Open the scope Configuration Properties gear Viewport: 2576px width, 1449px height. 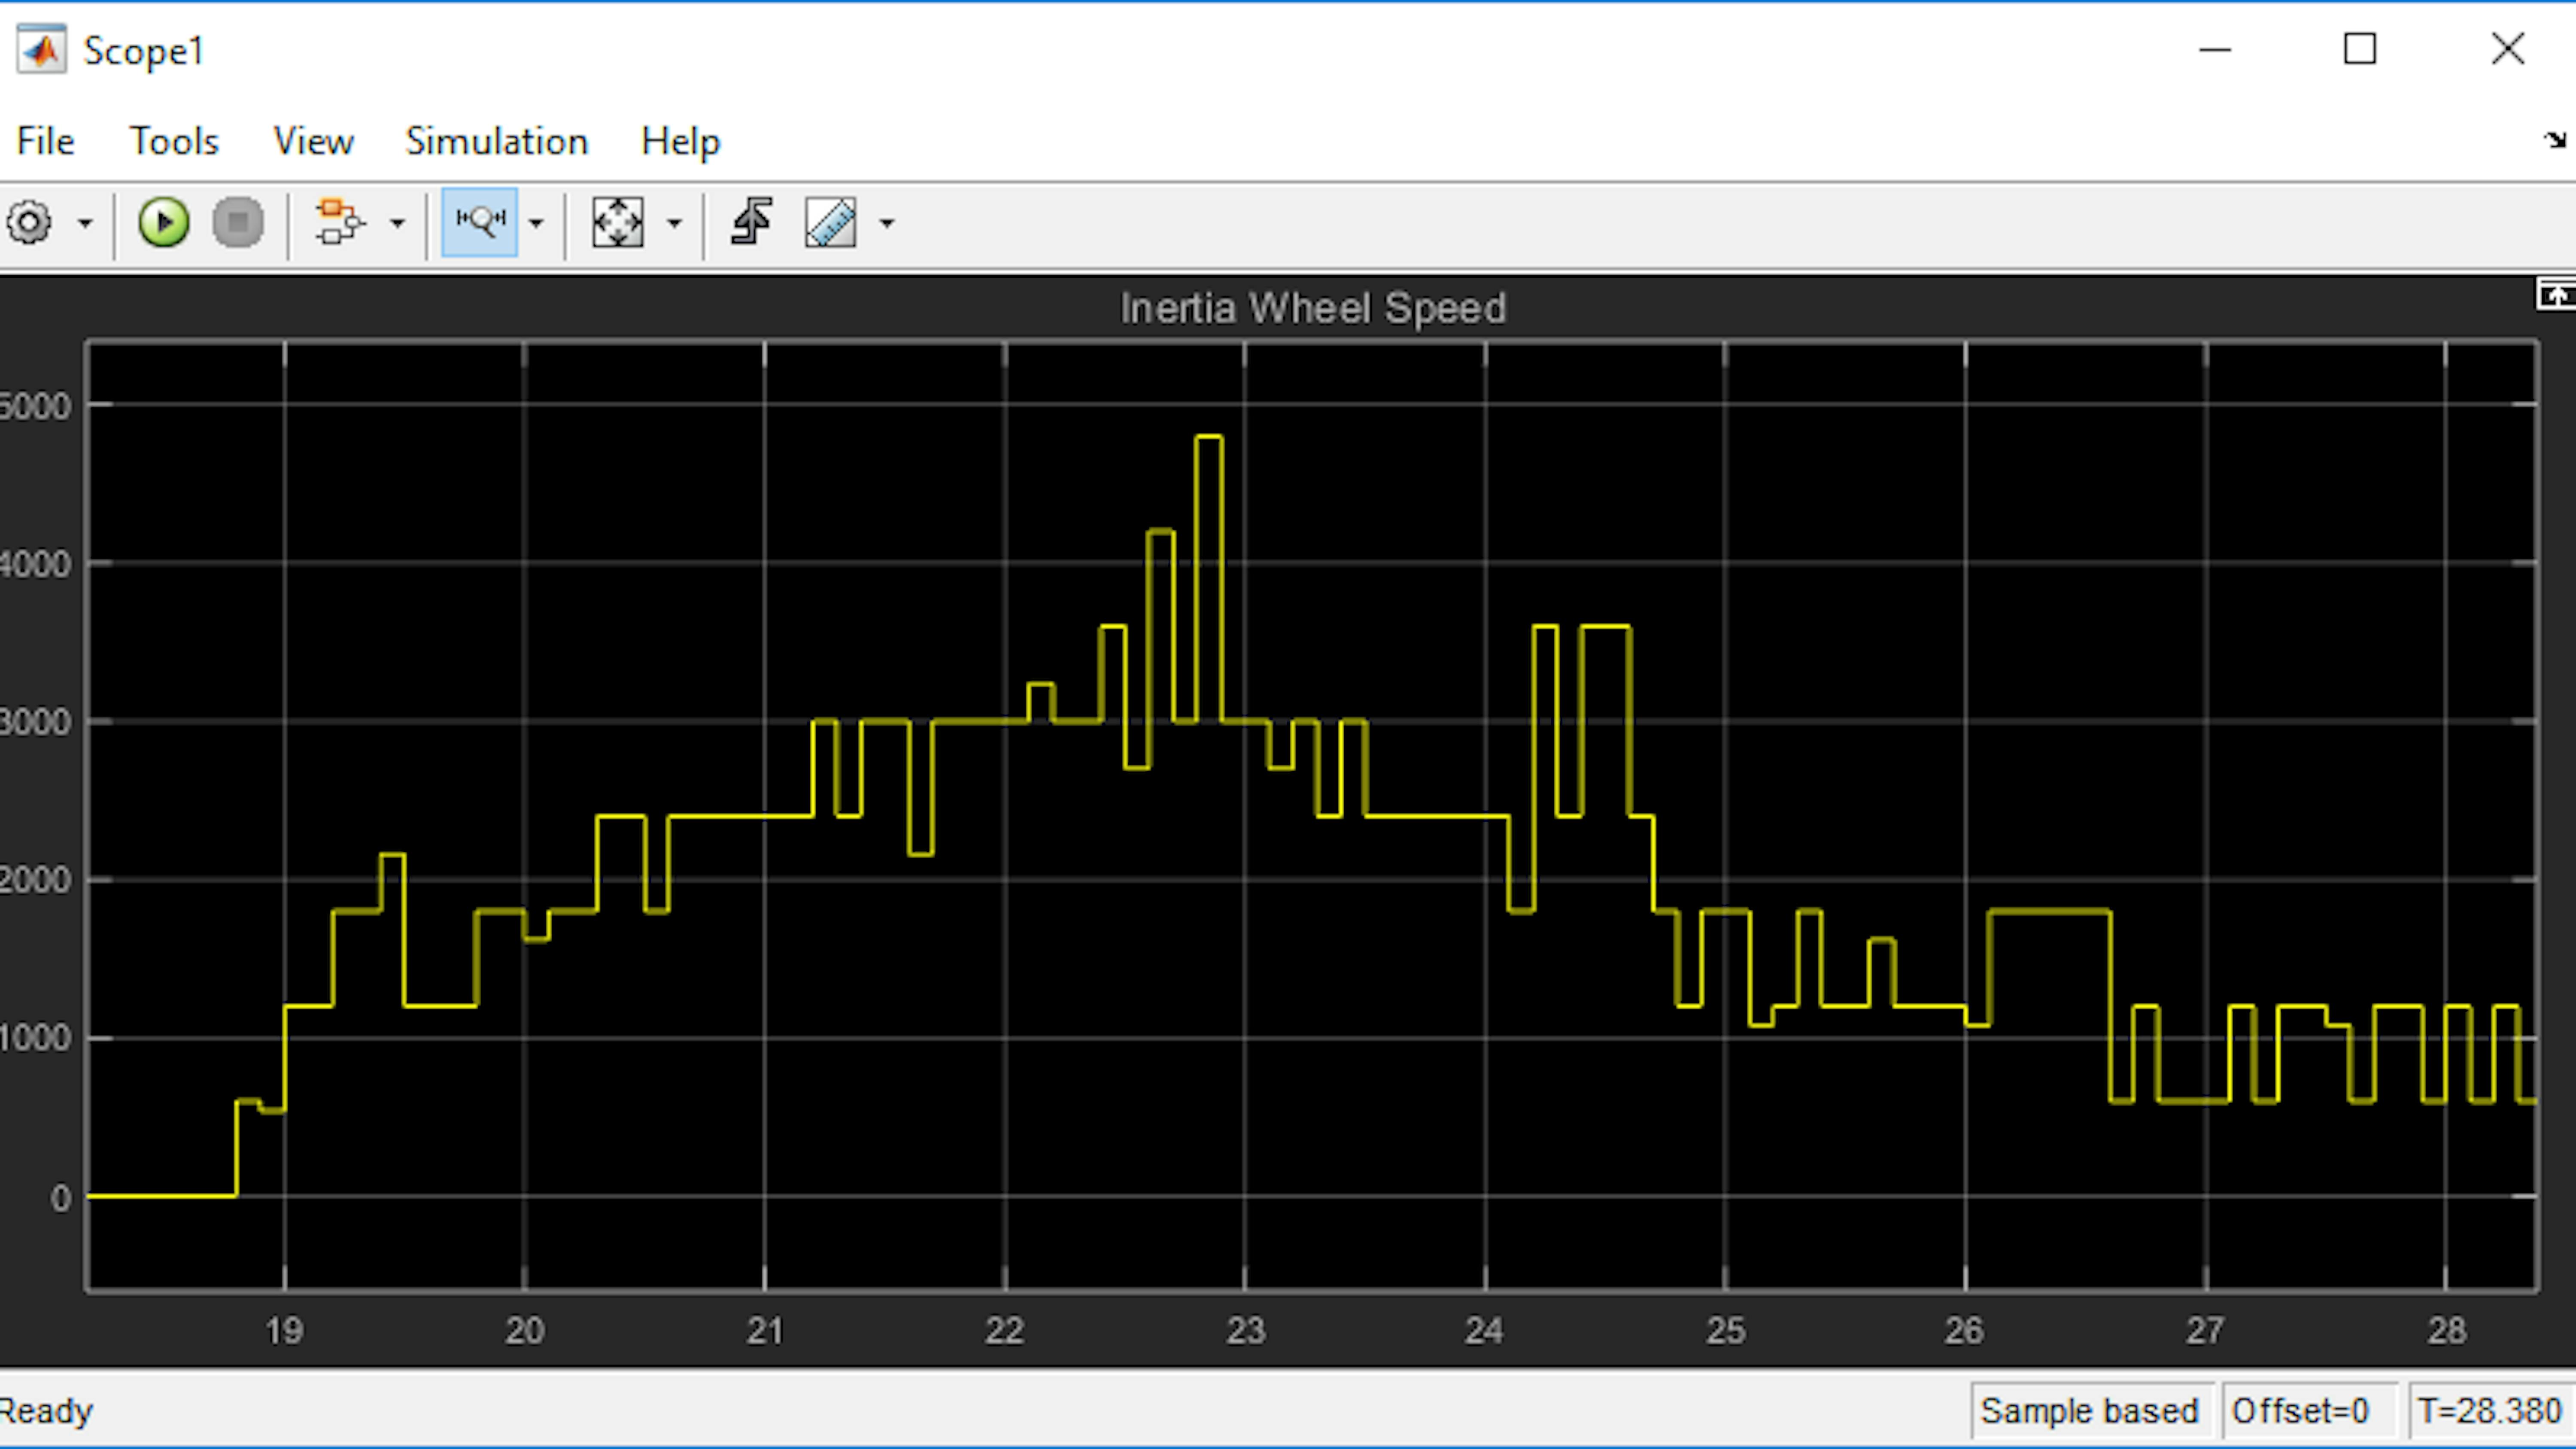click(29, 222)
